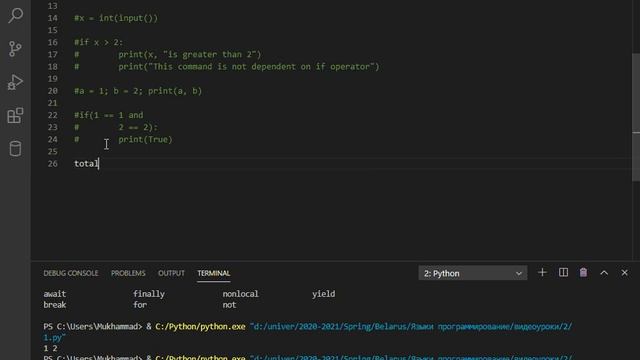
Task: Open the database cylinder icon view
Action: click(x=16, y=149)
